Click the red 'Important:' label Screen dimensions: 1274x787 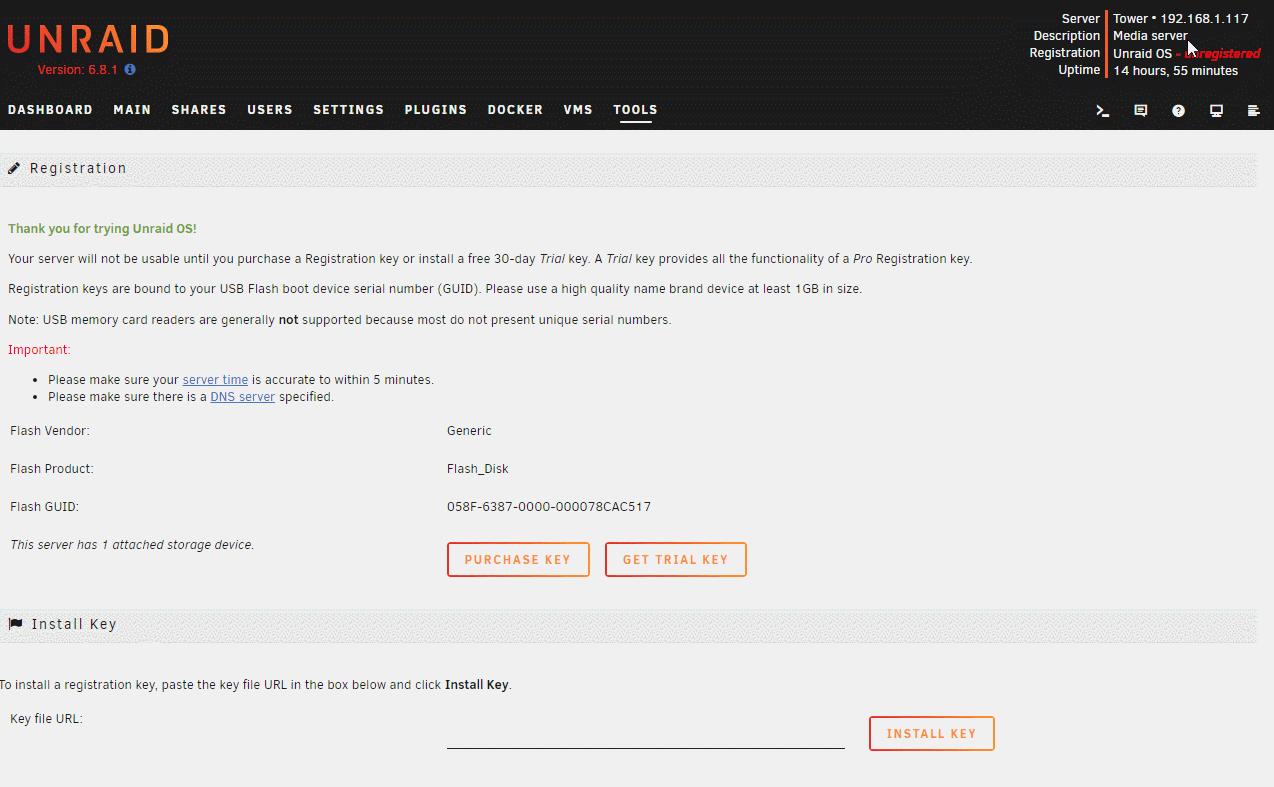(39, 350)
